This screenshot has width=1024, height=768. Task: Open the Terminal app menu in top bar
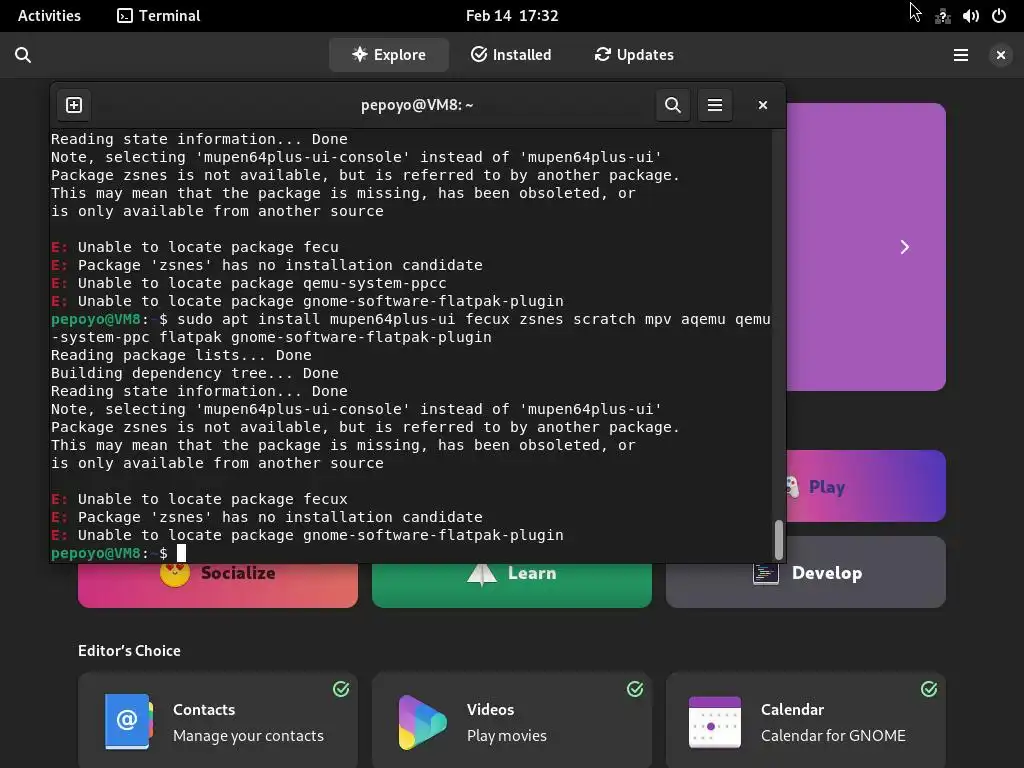159,16
